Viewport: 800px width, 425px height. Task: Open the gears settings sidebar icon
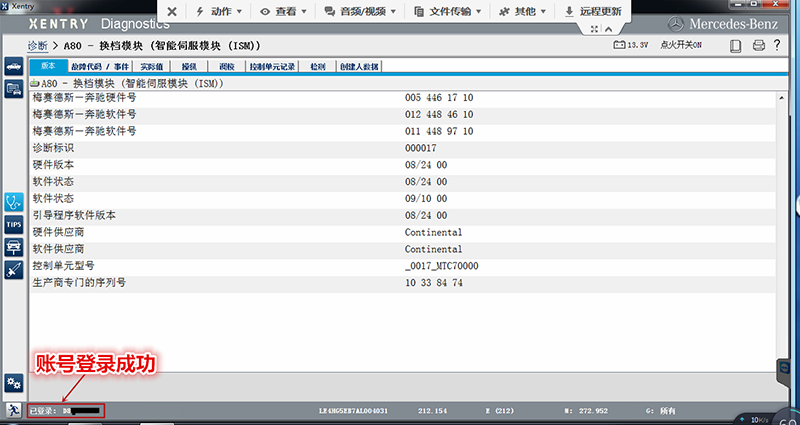(x=14, y=383)
